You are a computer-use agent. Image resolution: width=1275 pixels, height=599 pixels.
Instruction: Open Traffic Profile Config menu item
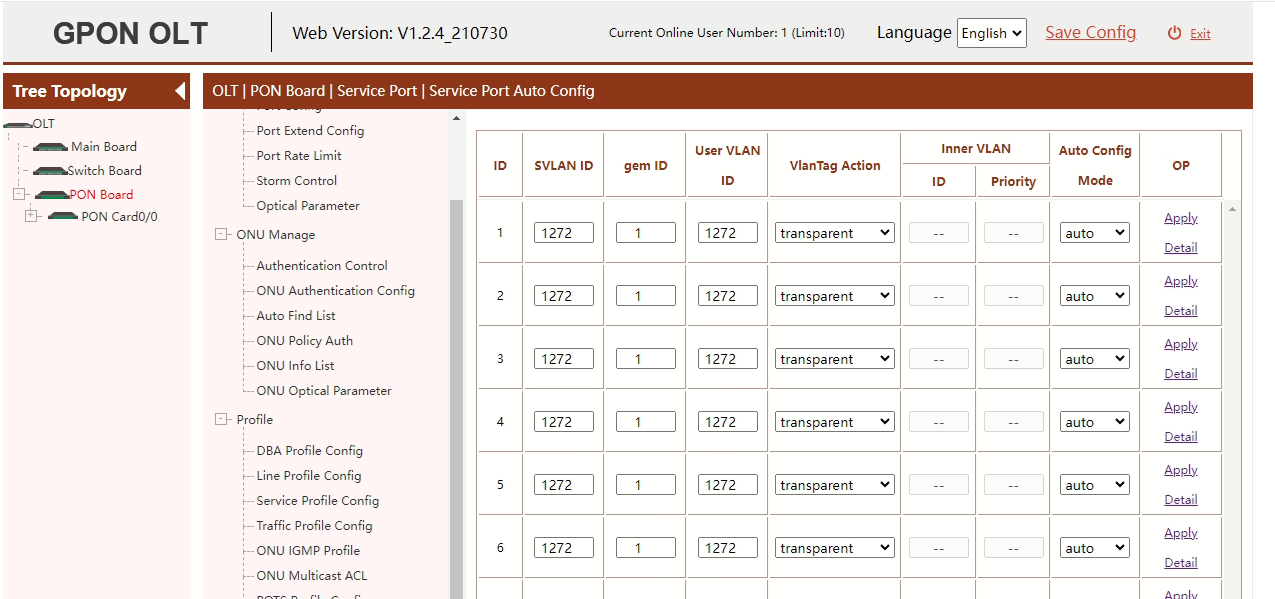point(315,526)
